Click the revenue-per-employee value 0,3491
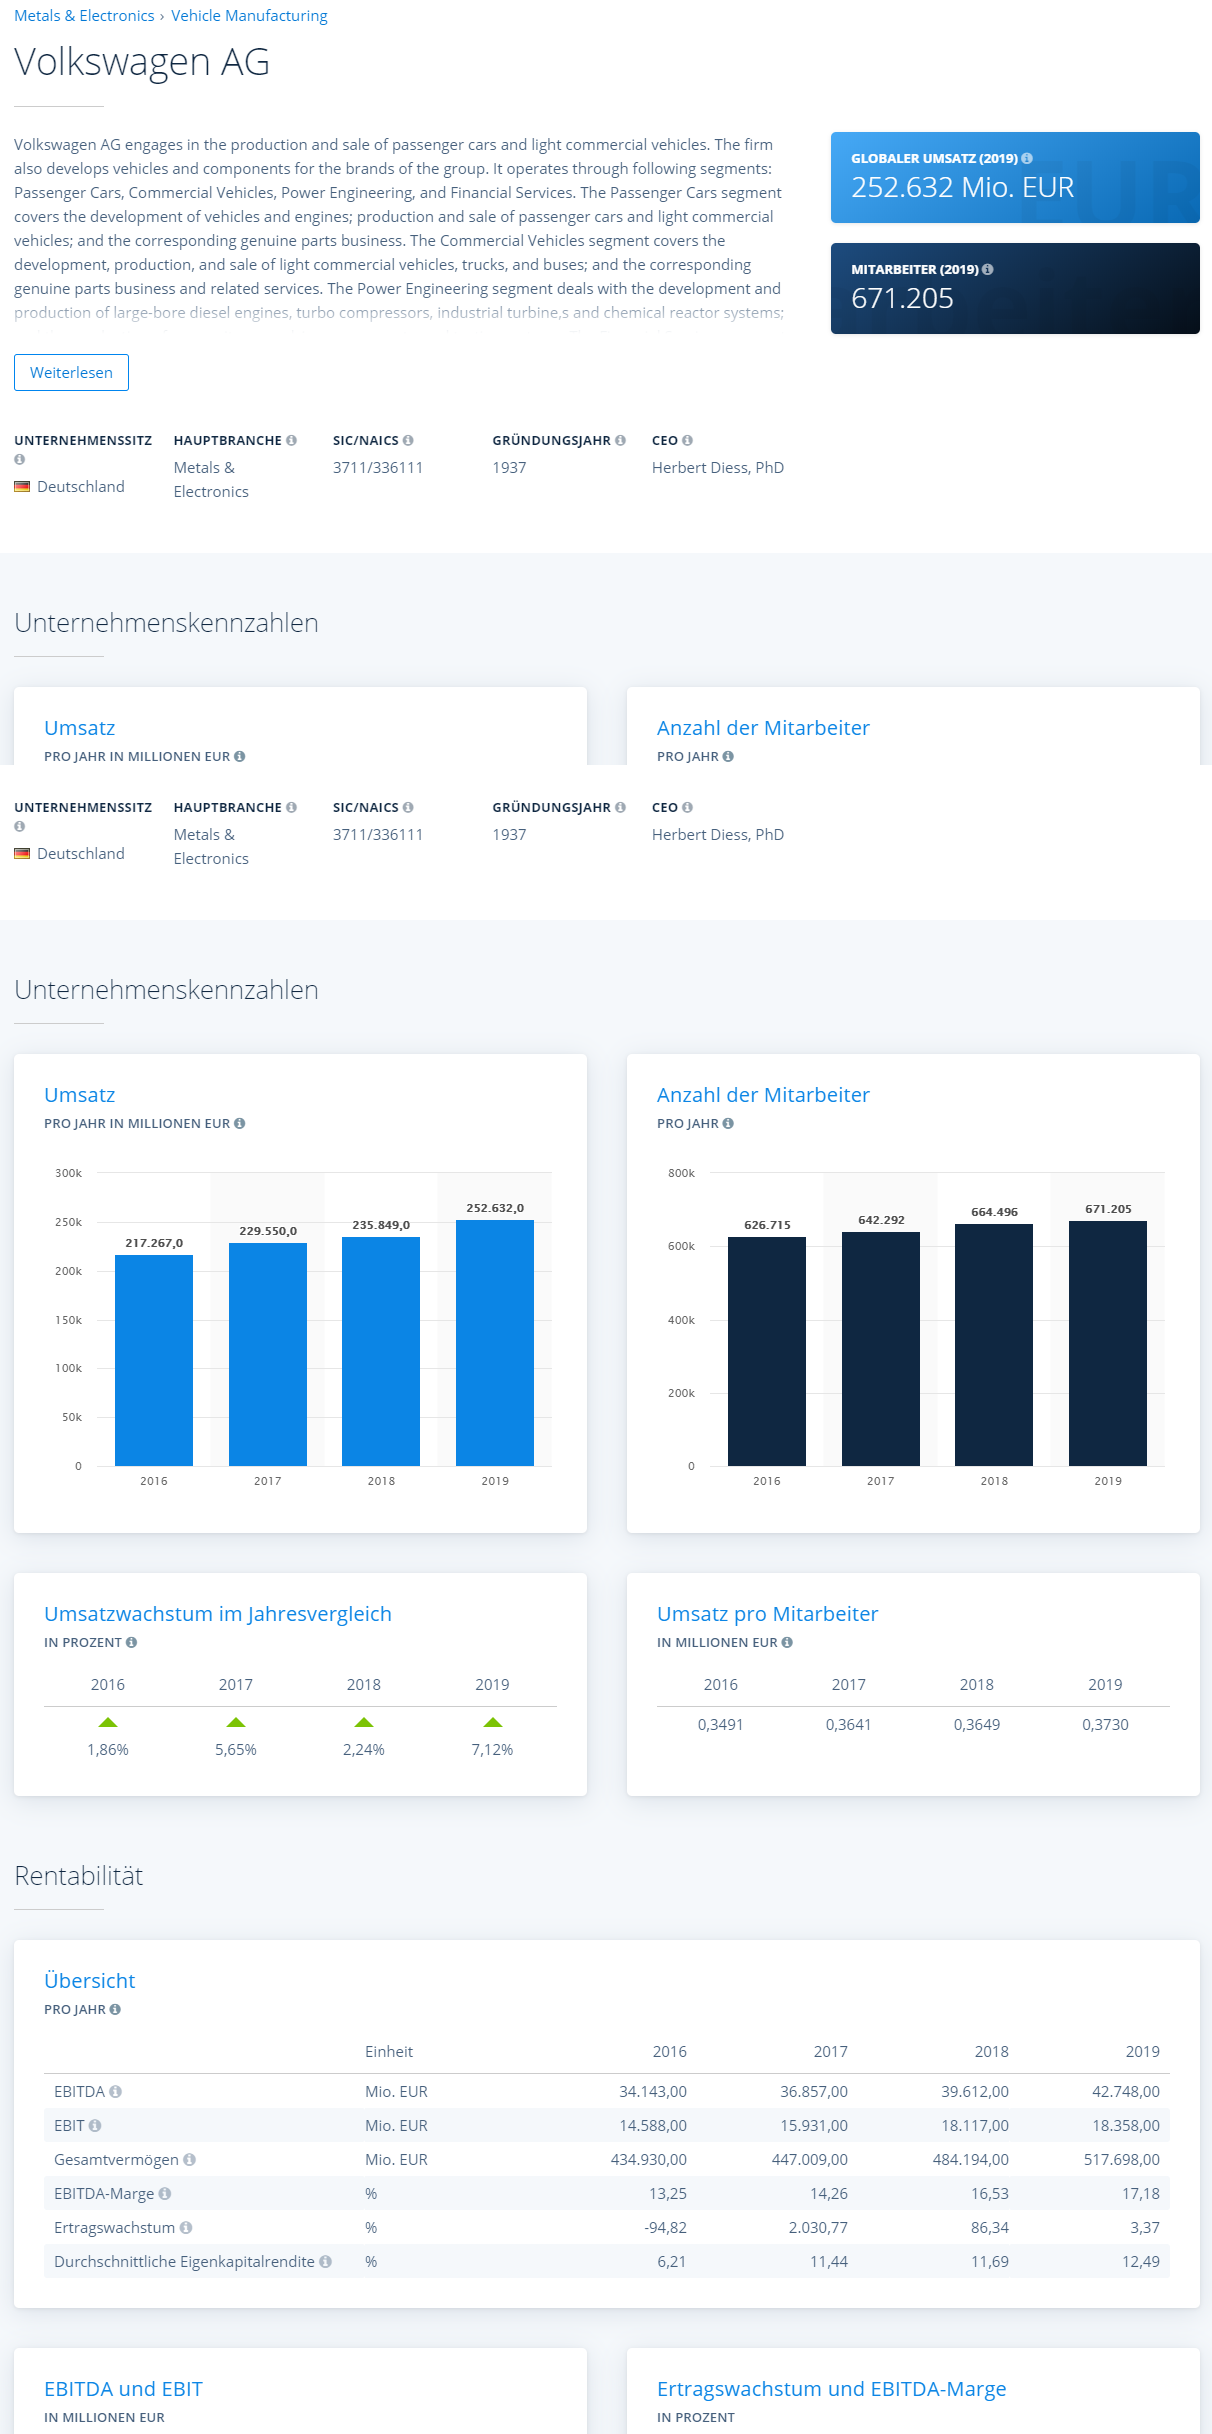The width and height of the screenshot is (1212, 2434). click(x=721, y=1724)
